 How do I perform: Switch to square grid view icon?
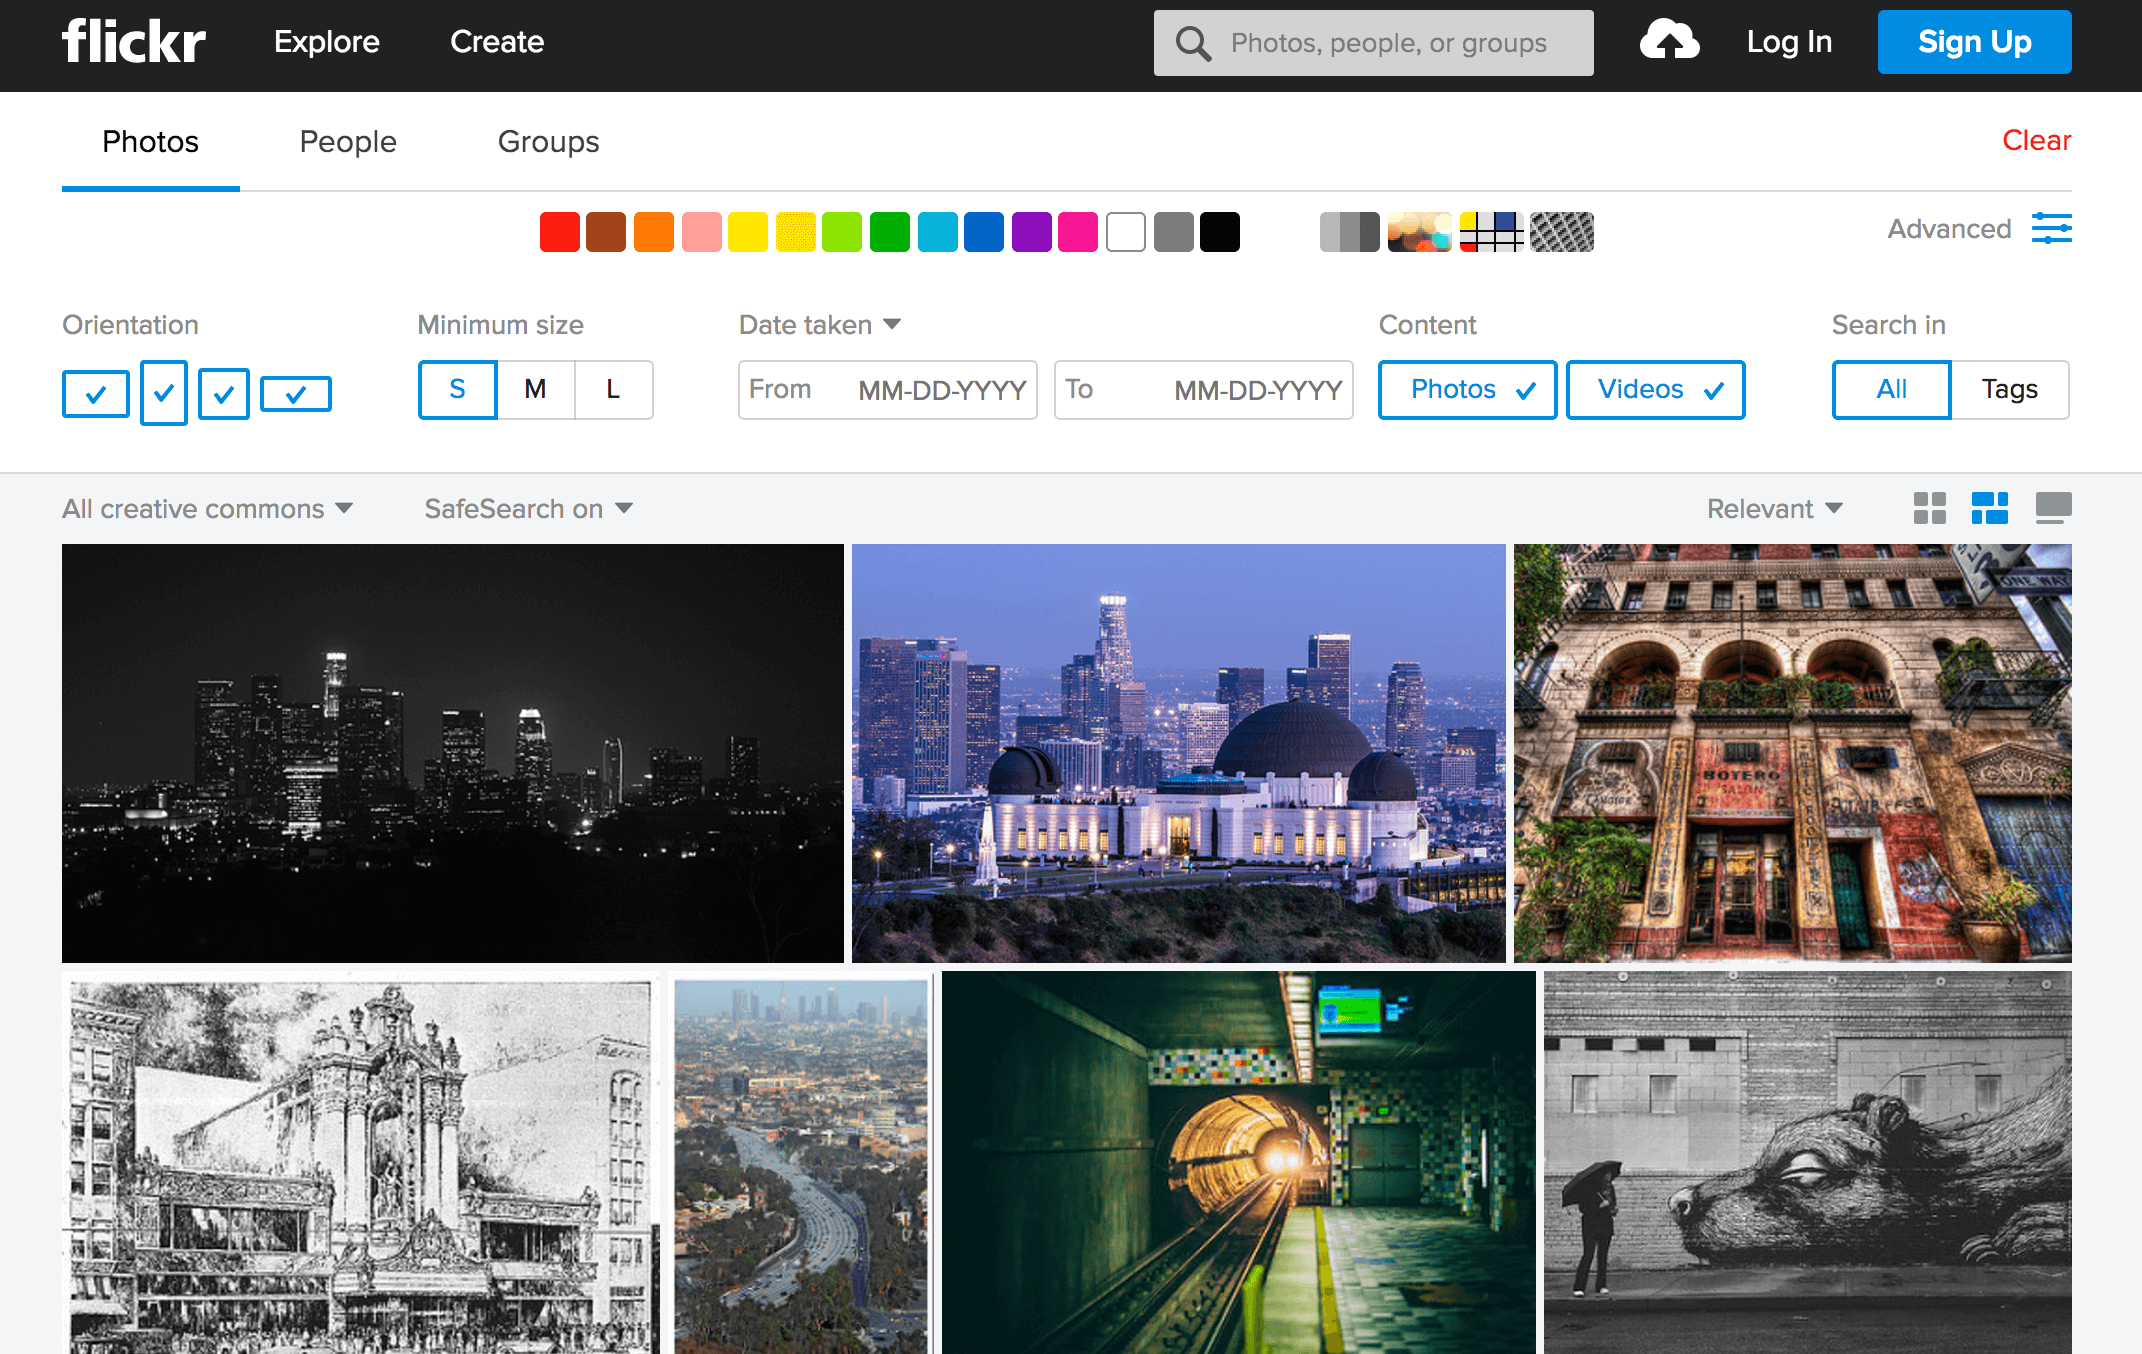coord(1929,508)
